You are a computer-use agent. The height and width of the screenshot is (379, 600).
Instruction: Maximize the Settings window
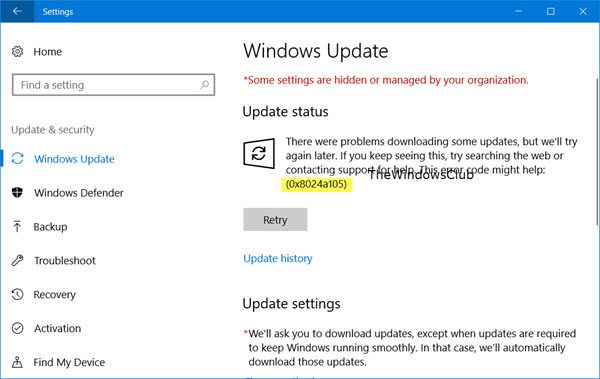[550, 11]
